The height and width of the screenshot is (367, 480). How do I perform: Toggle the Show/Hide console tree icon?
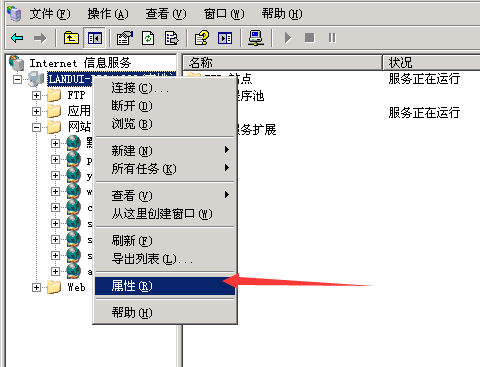(x=95, y=38)
